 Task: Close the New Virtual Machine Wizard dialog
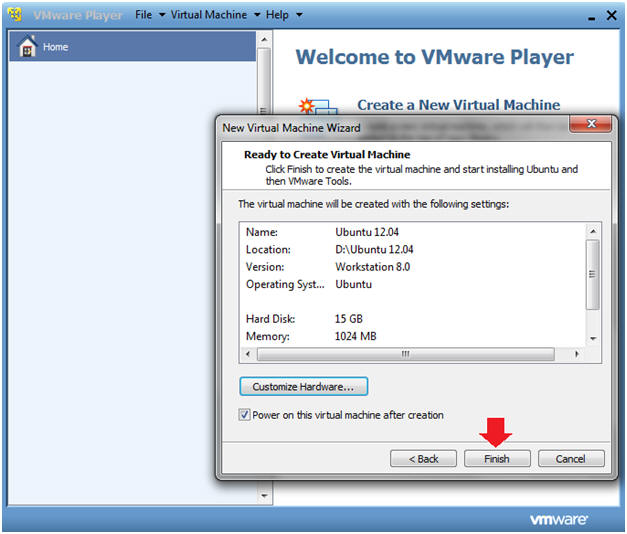591,124
